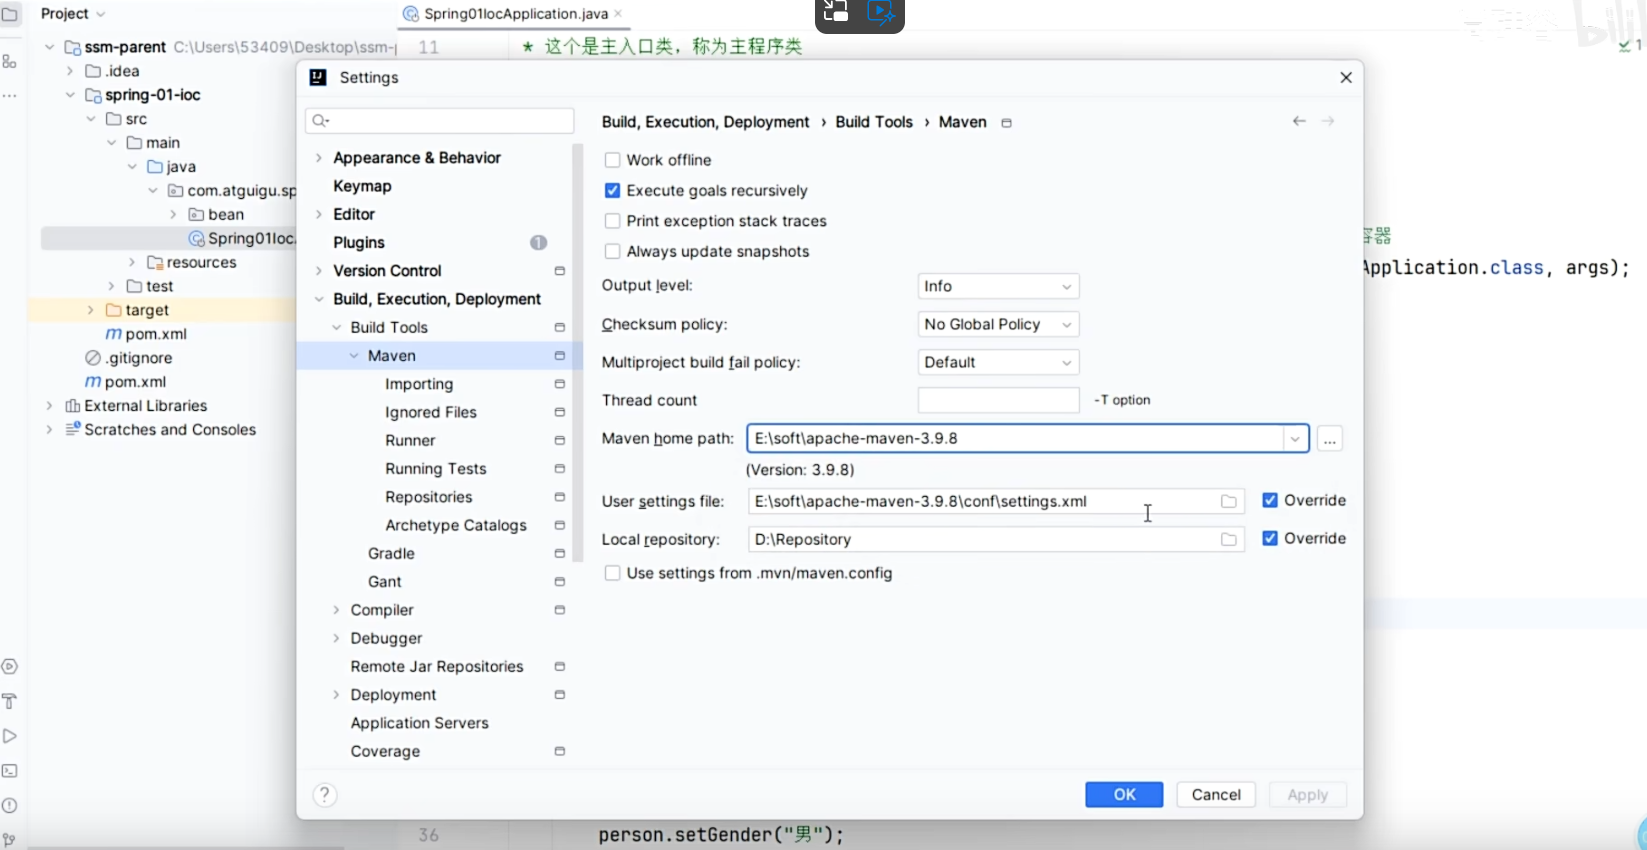Toggle Override for User settings file
Image resolution: width=1647 pixels, height=850 pixels.
point(1270,501)
